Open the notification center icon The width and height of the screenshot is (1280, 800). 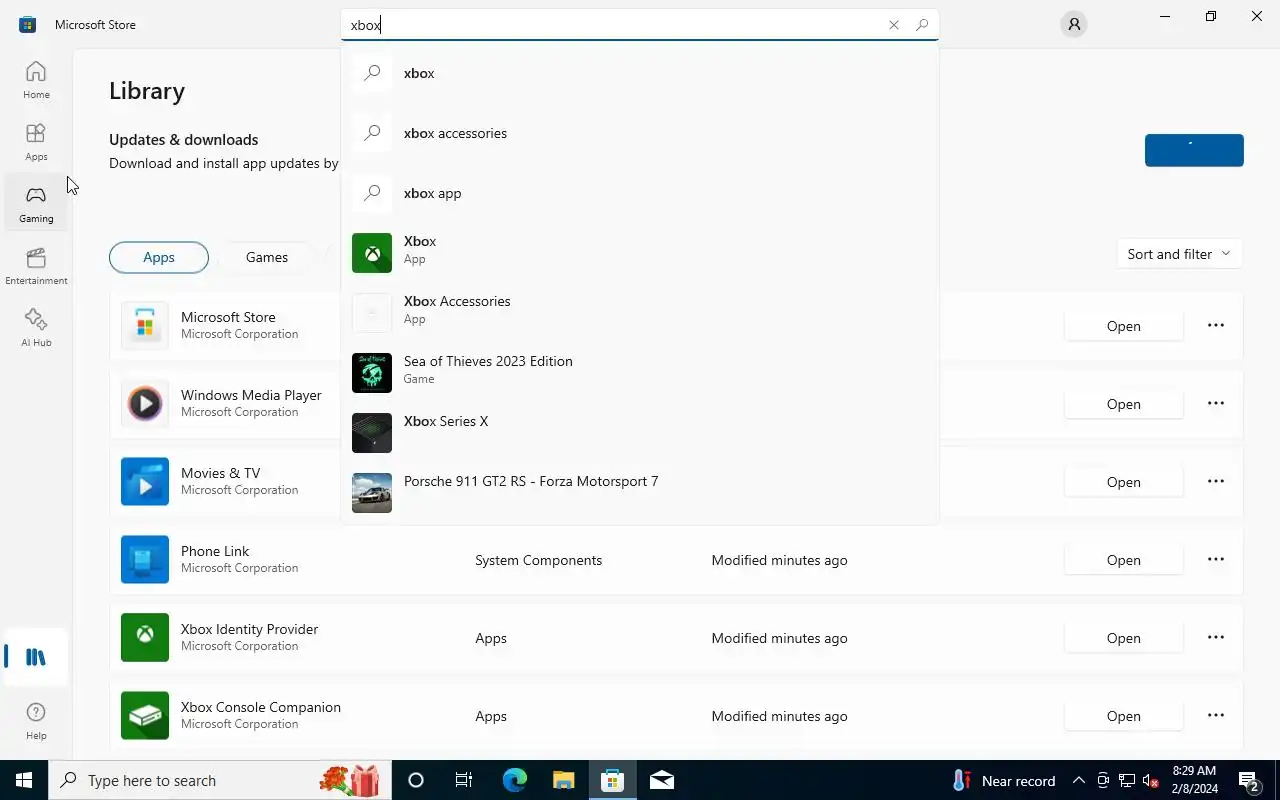click(1248, 780)
